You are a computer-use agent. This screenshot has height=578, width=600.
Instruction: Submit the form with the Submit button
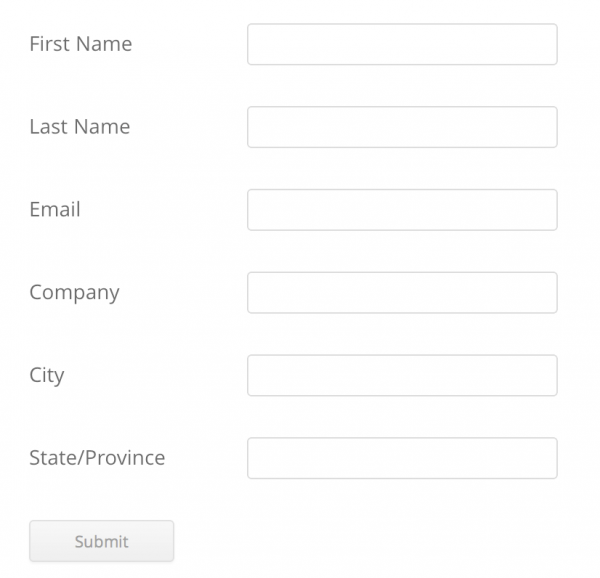point(101,541)
